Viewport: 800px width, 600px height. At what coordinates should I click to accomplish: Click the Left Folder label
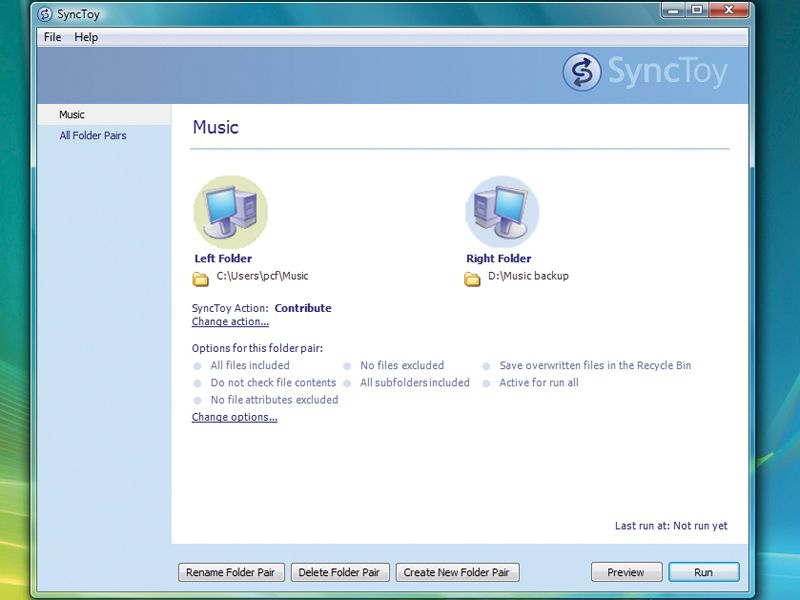click(223, 259)
